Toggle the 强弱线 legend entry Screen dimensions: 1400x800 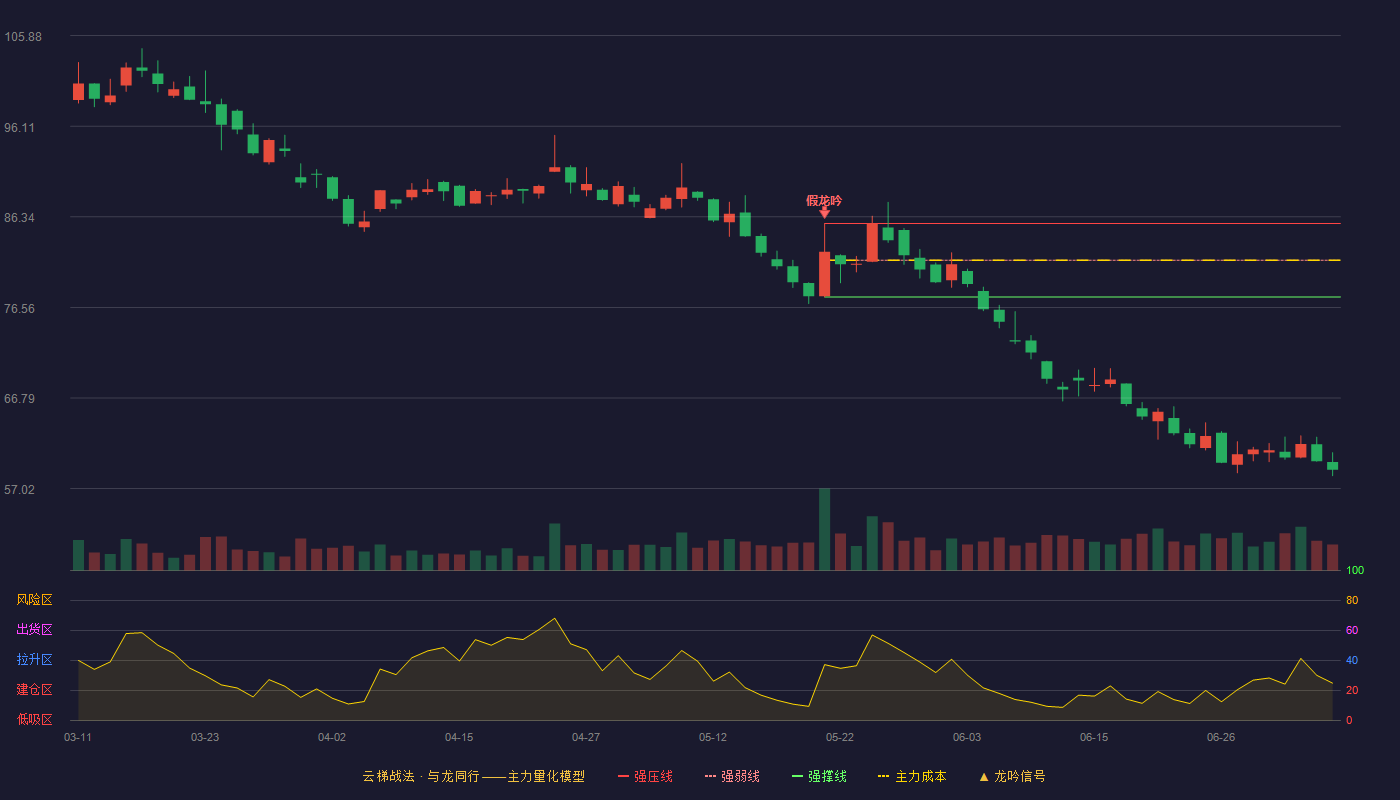click(732, 776)
